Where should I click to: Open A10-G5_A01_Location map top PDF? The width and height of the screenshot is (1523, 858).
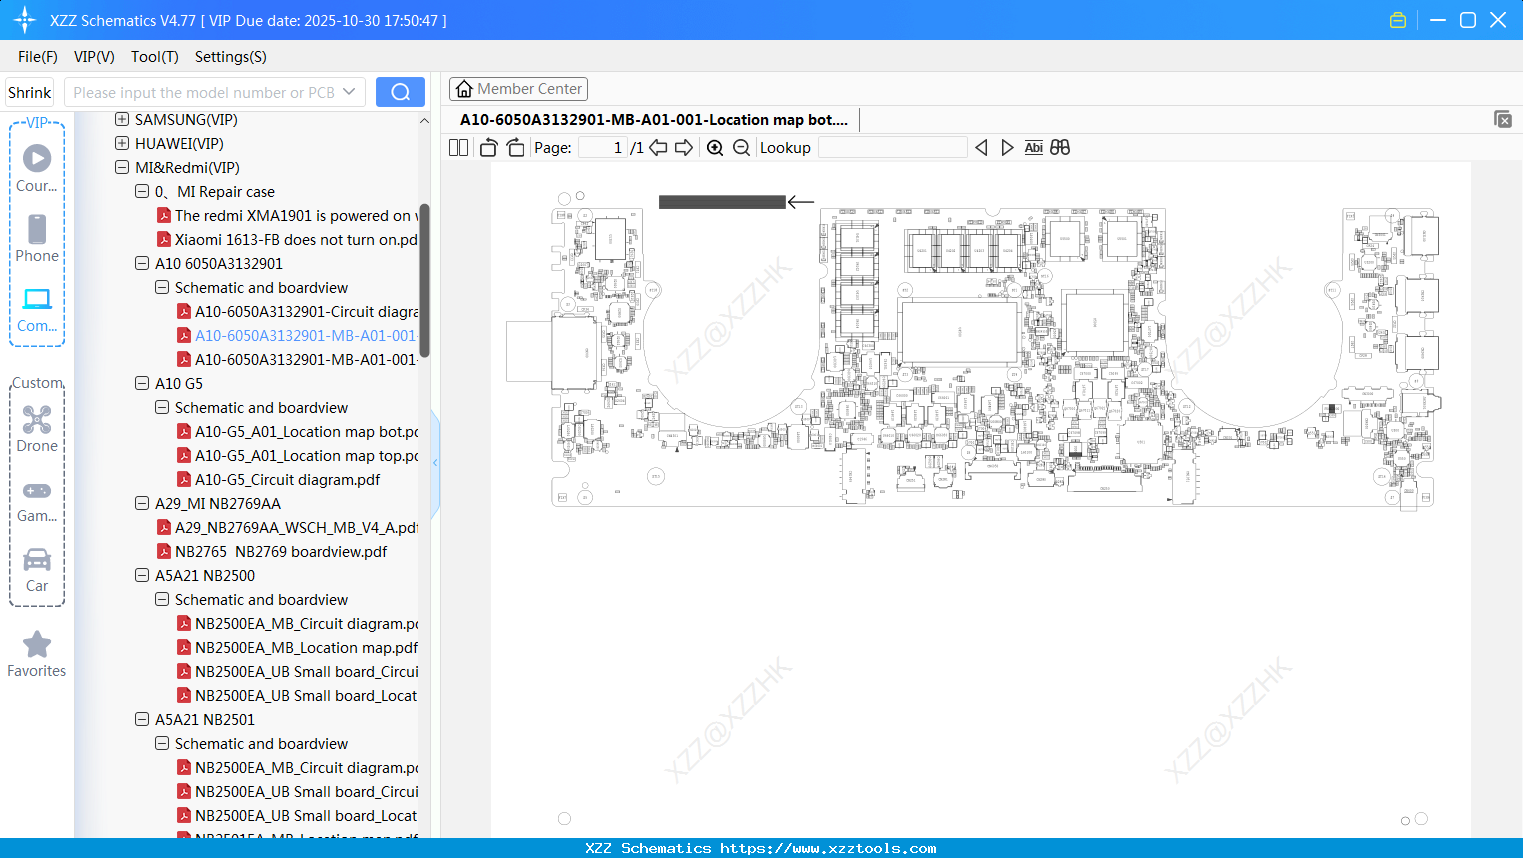click(x=298, y=456)
